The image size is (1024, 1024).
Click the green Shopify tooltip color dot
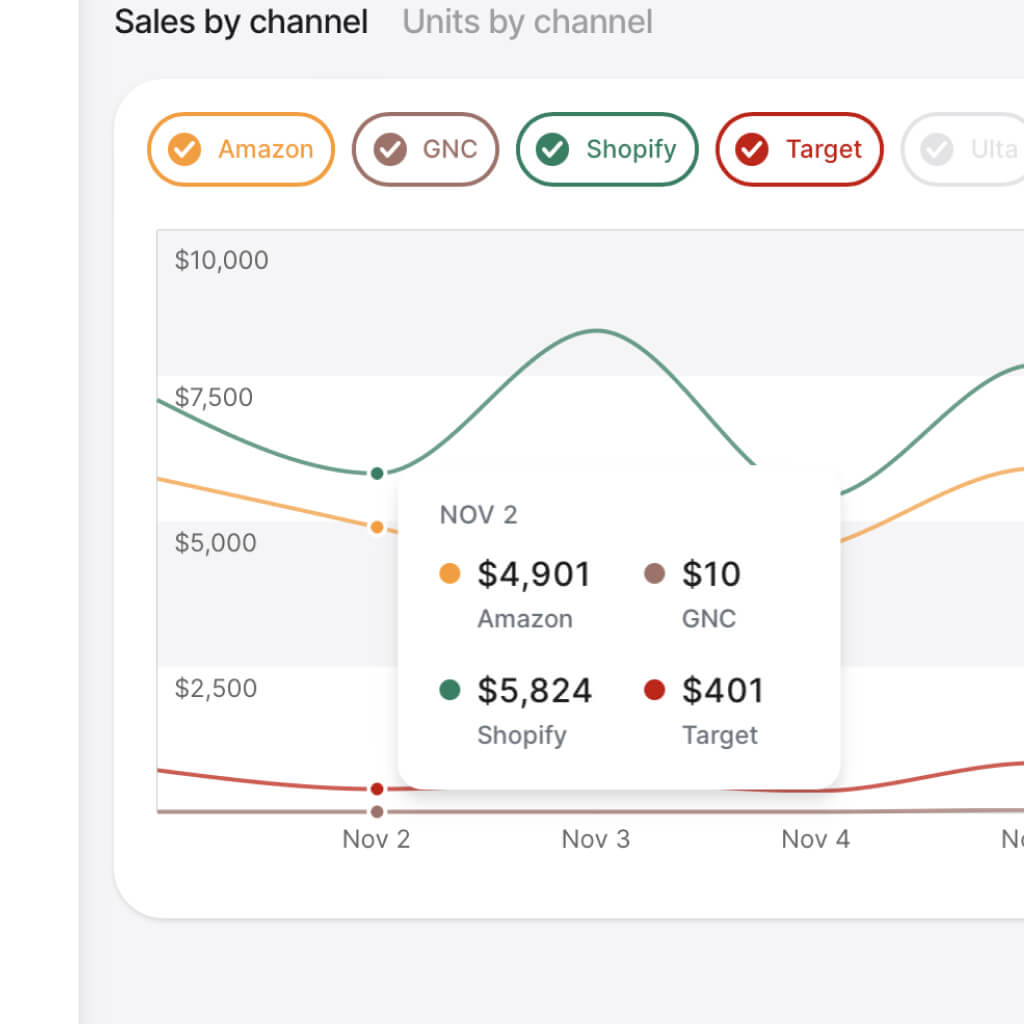(x=450, y=690)
